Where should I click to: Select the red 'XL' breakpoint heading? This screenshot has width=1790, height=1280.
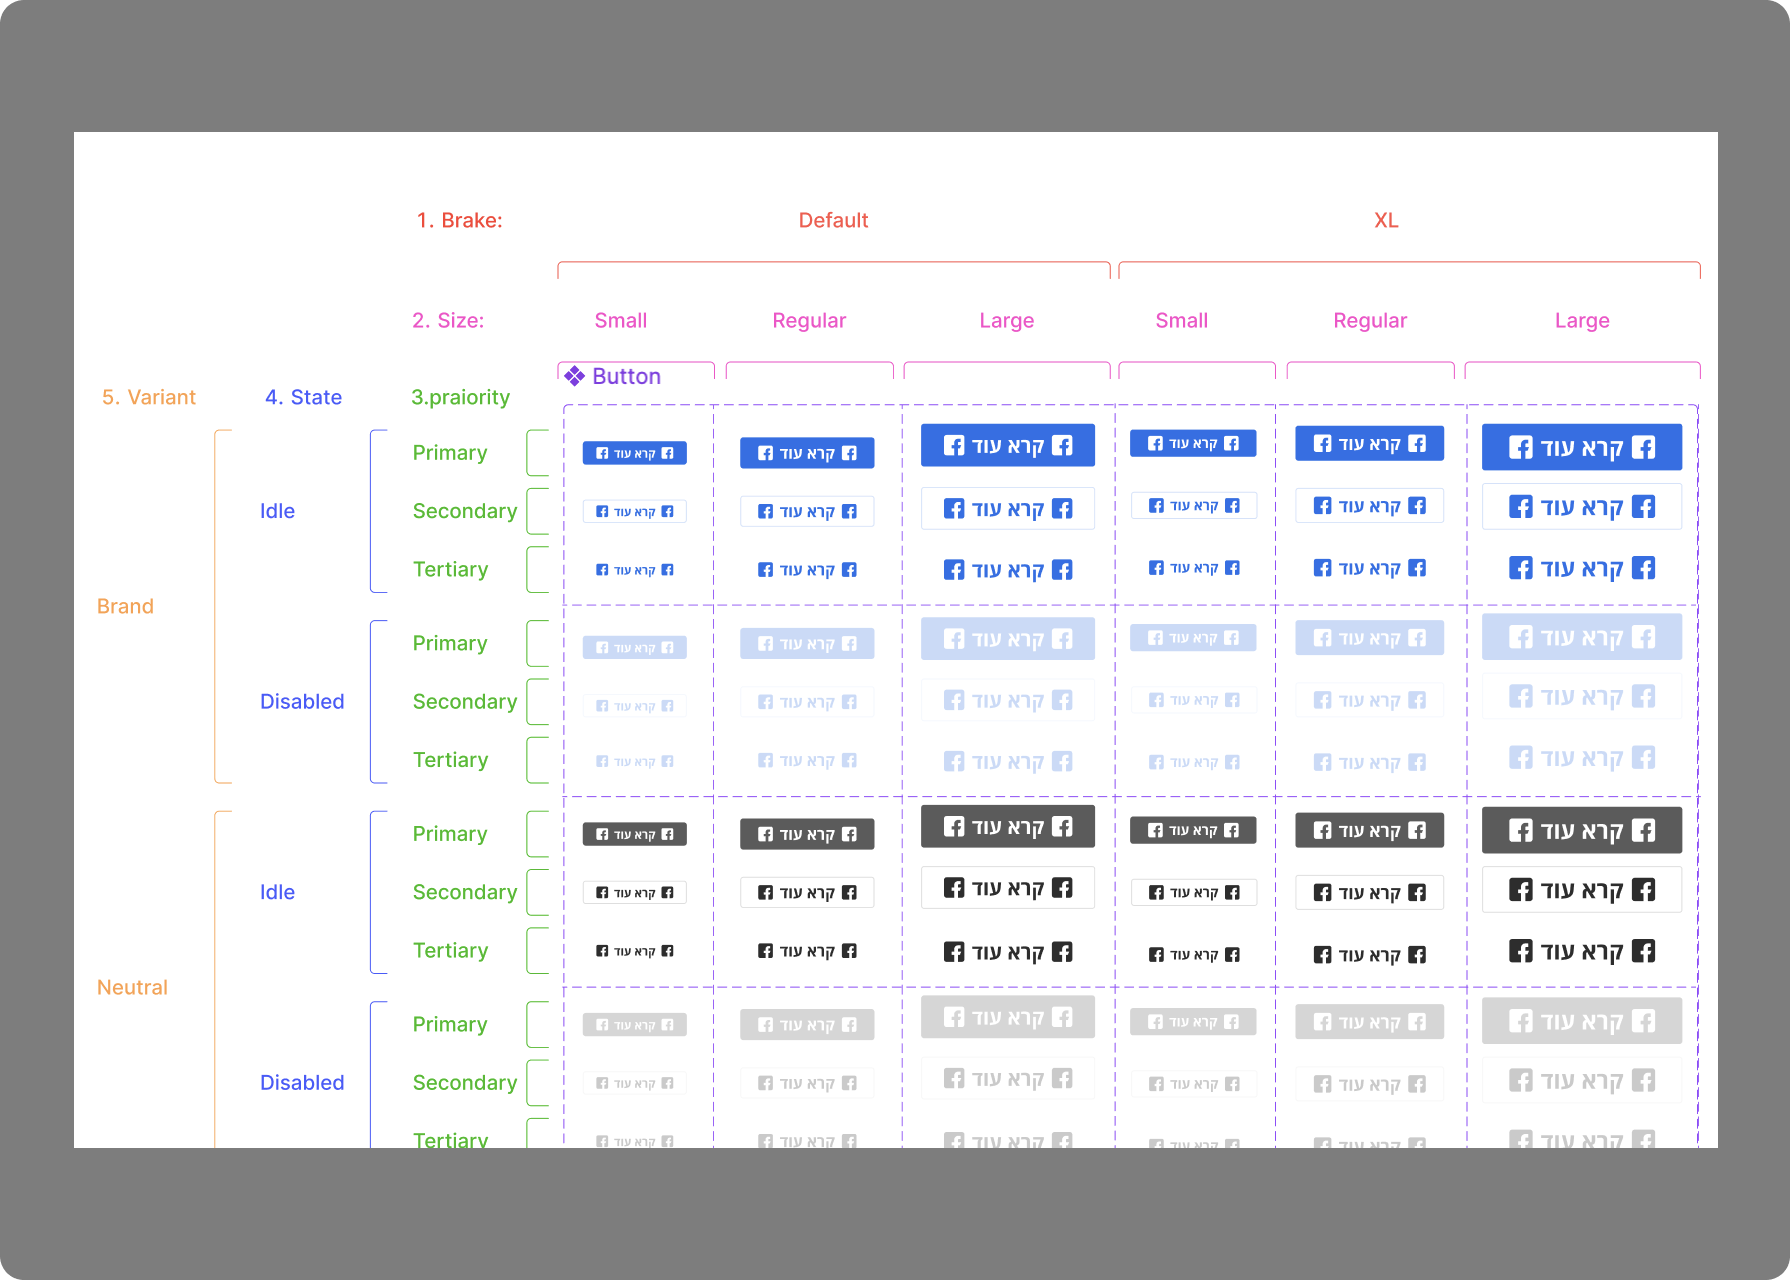click(1385, 220)
